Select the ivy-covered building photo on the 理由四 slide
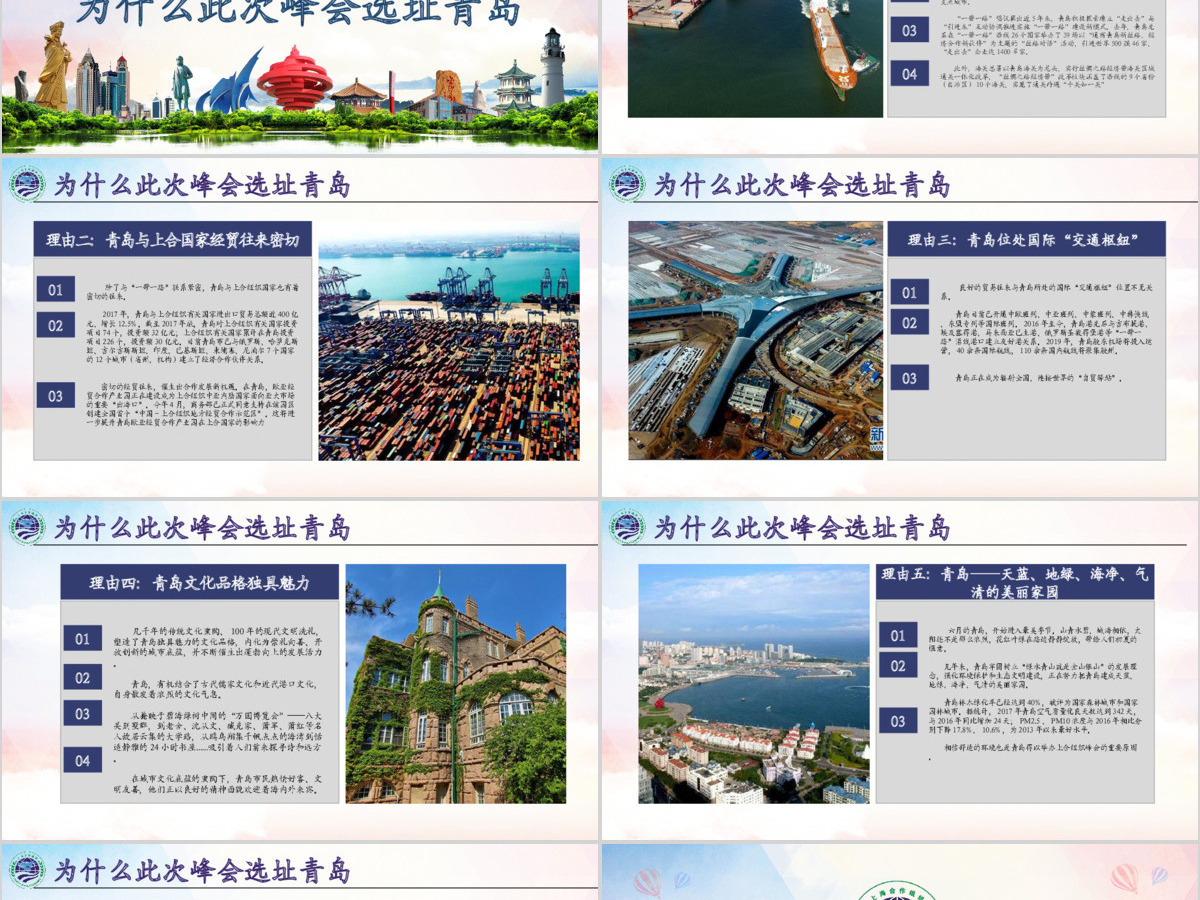 tap(456, 683)
